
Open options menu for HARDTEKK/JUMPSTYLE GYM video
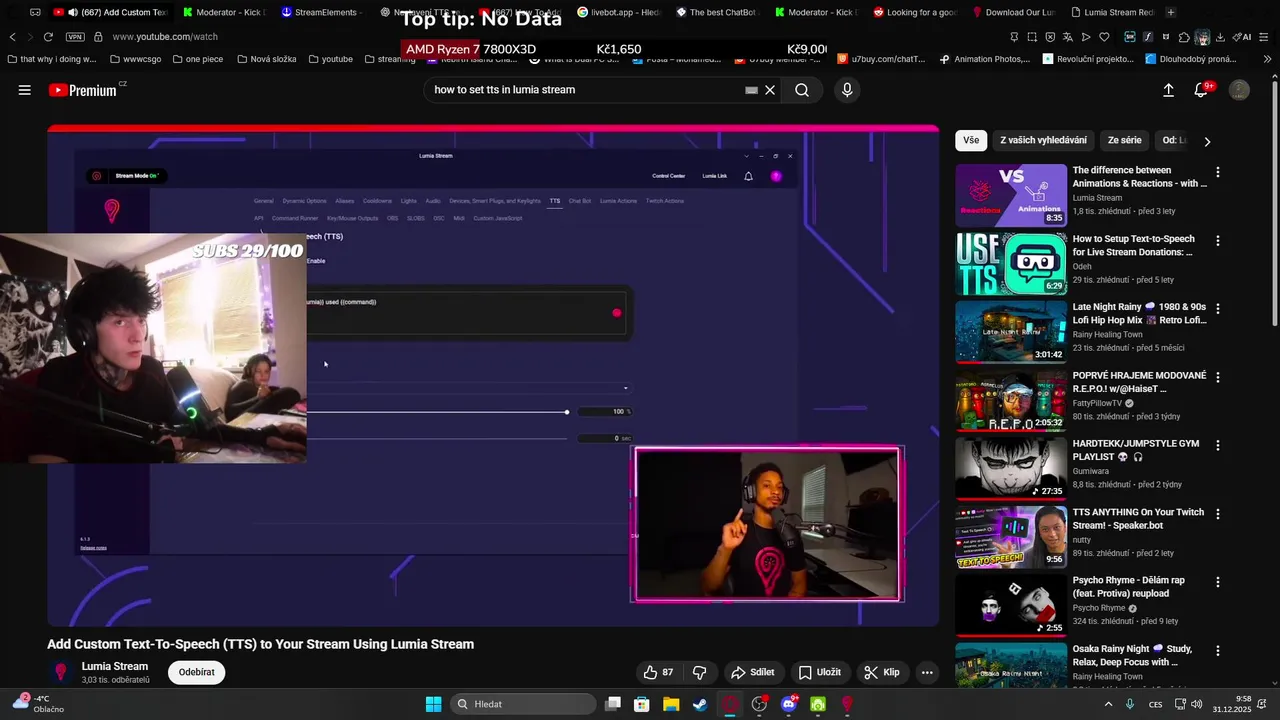coord(1217,445)
